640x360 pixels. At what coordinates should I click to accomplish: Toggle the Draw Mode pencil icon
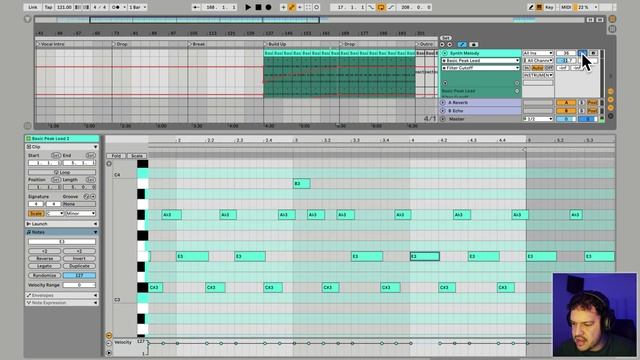(531, 7)
